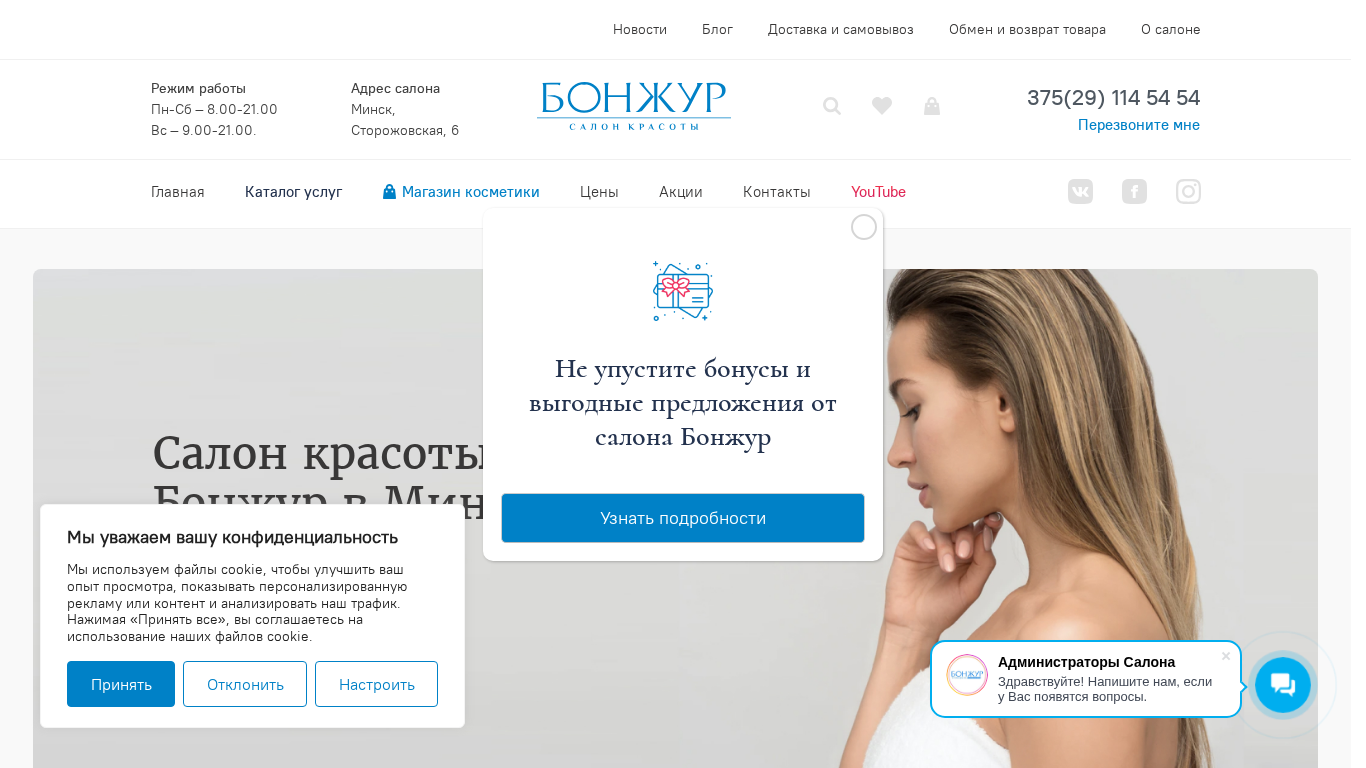
Task: Close the bonus offer popup
Action: (864, 227)
